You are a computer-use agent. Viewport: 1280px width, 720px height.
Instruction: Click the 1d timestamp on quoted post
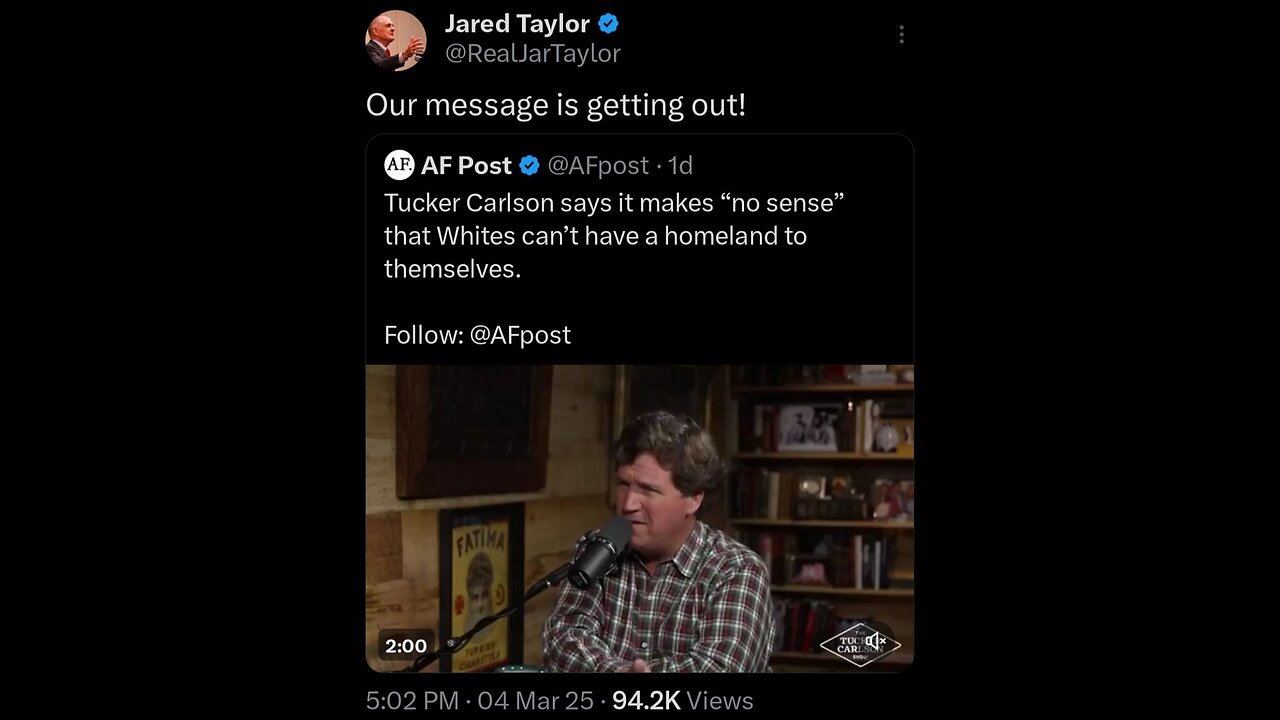pyautogui.click(x=680, y=165)
